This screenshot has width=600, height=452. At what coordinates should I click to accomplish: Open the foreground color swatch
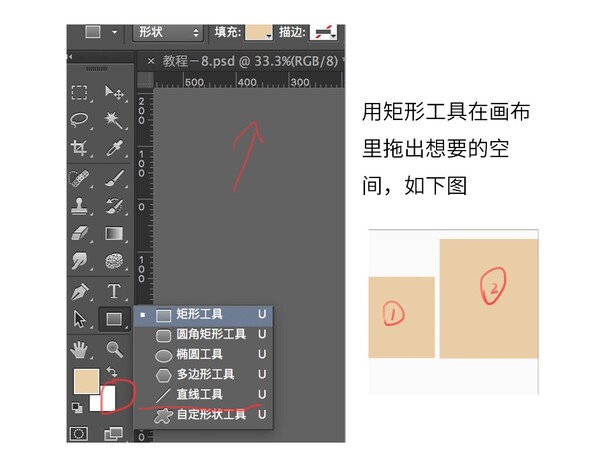[86, 381]
